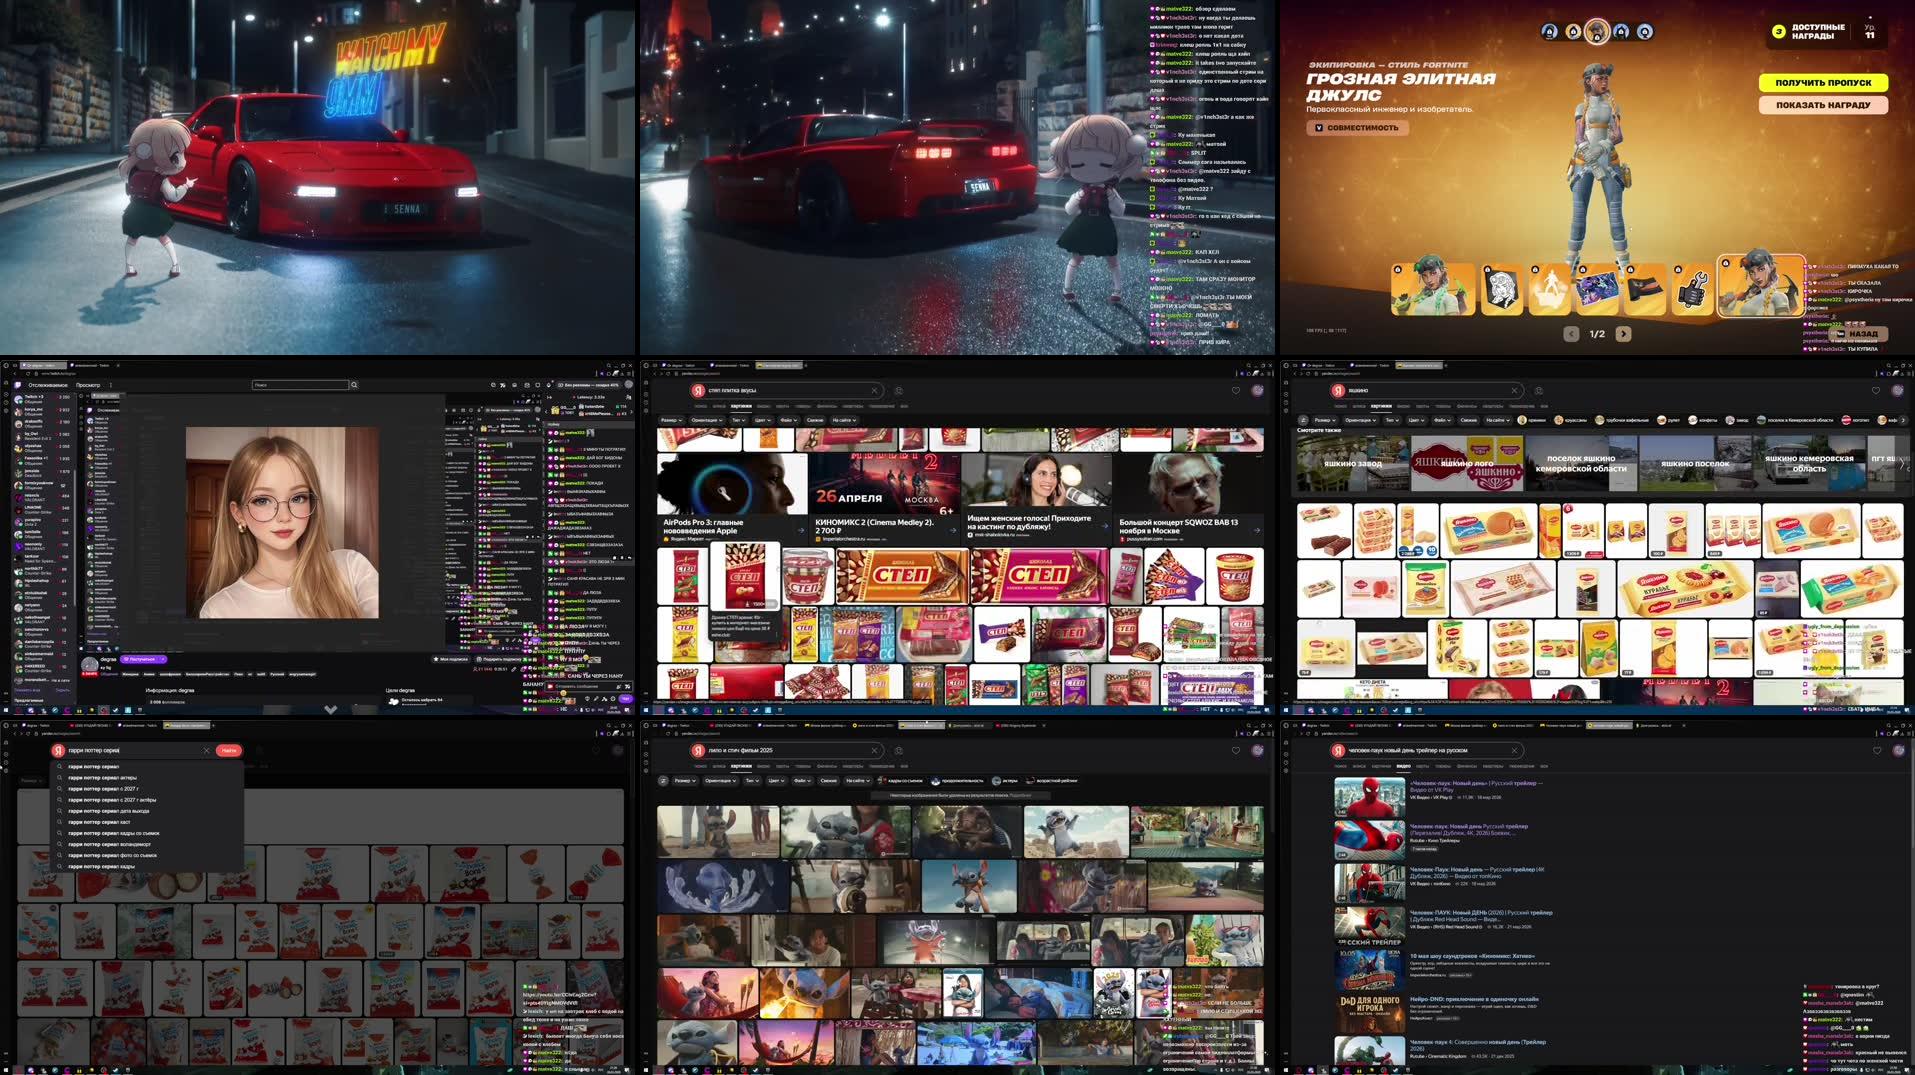
Task: Switch to the картинки tab in Yandex search
Action: [x=739, y=406]
